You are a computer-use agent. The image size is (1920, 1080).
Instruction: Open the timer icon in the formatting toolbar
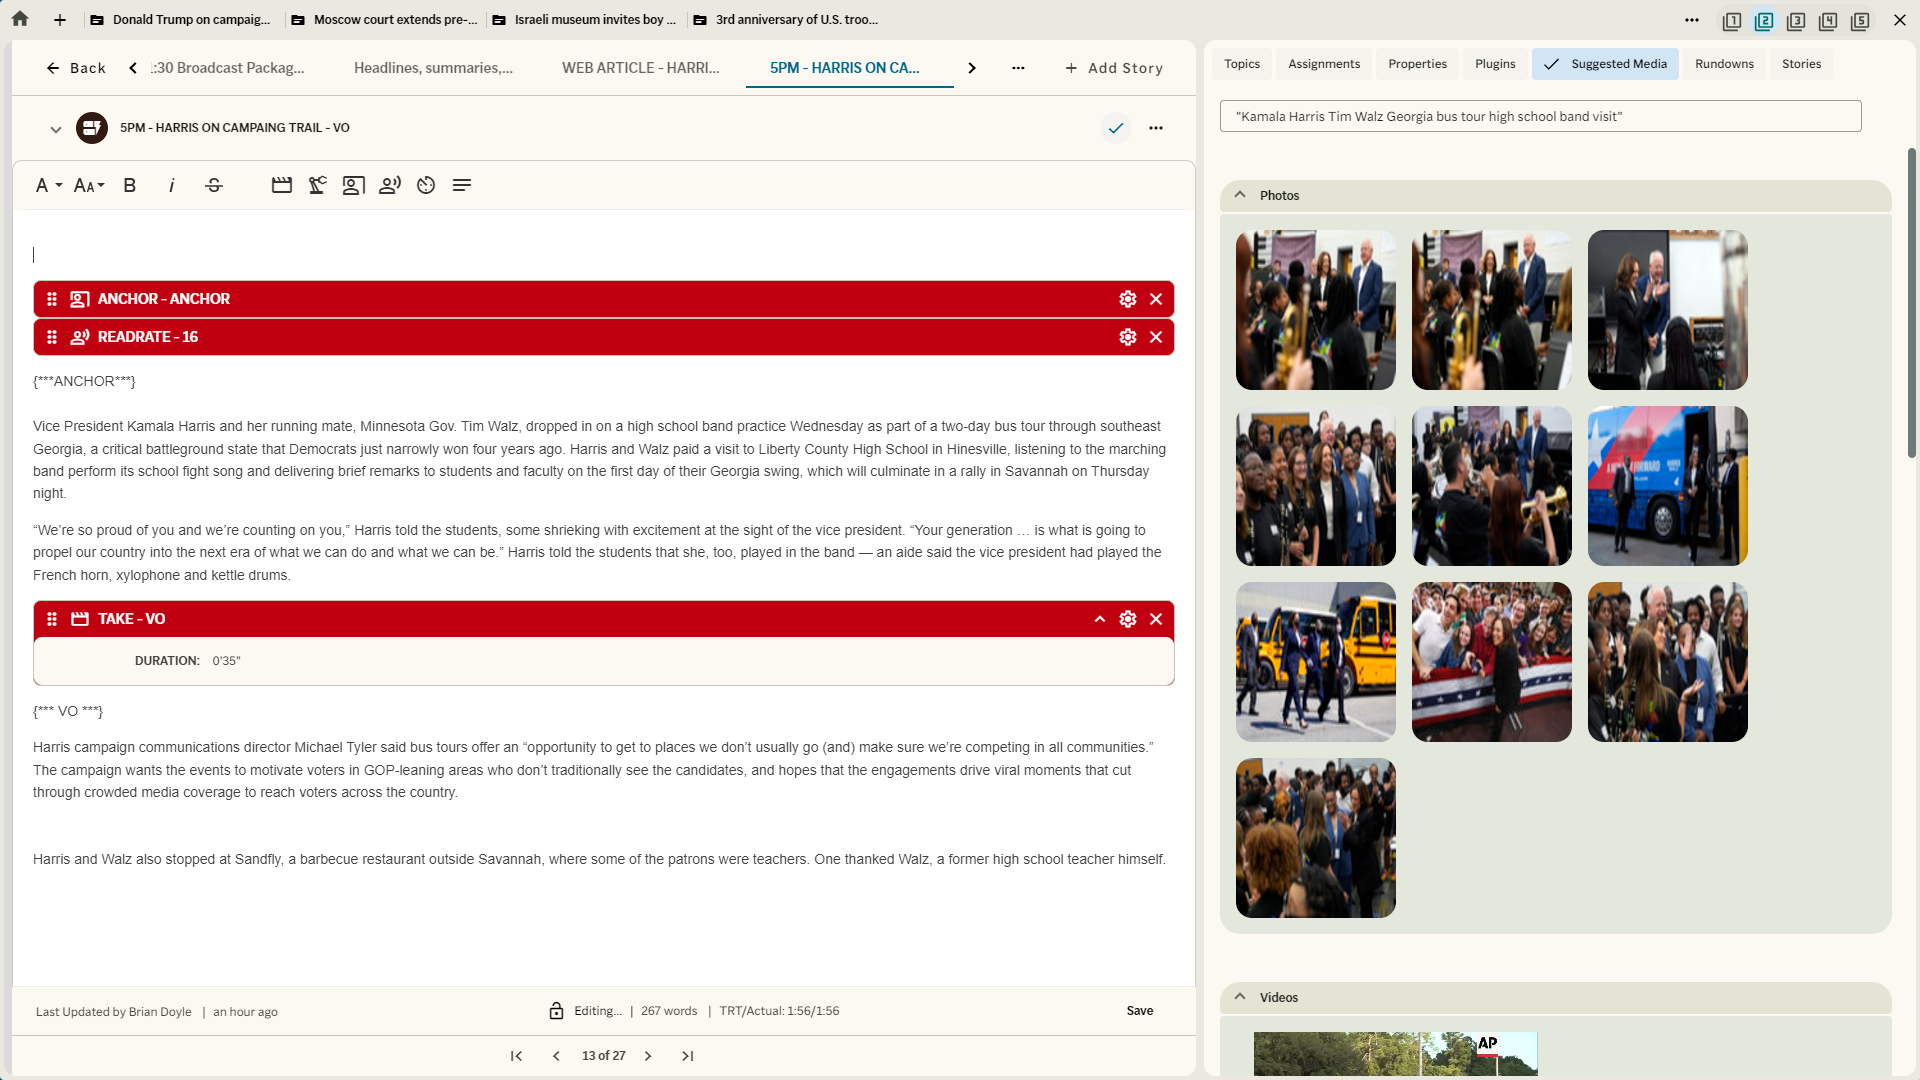coord(425,185)
